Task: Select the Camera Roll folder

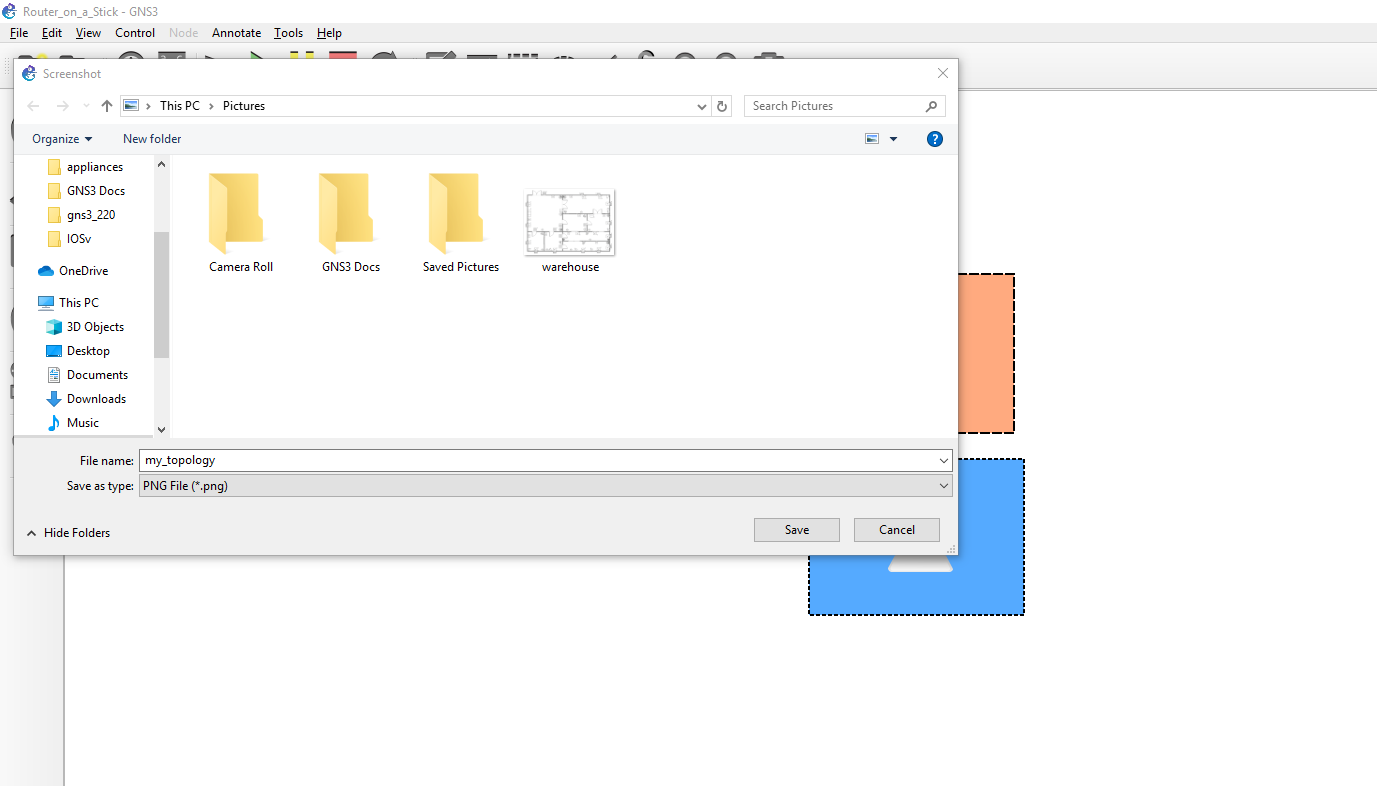Action: click(x=240, y=223)
